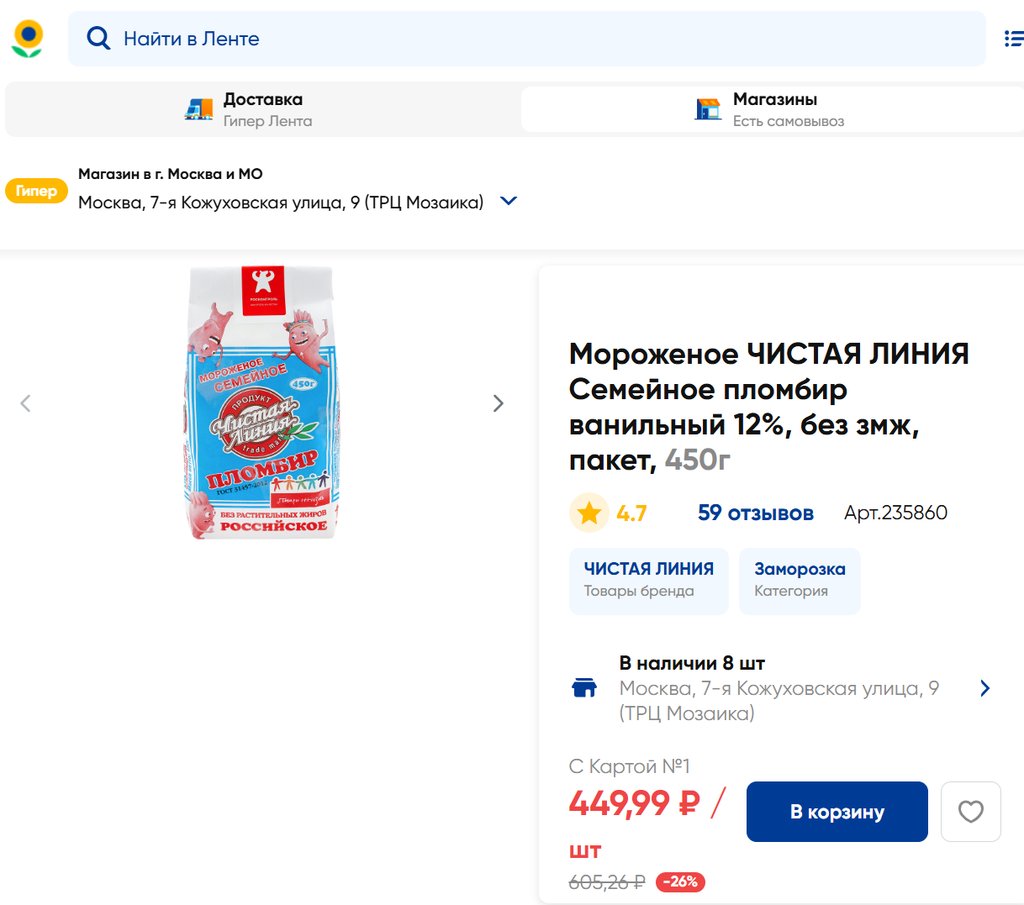Open the catalog list icon

pos(1012,39)
